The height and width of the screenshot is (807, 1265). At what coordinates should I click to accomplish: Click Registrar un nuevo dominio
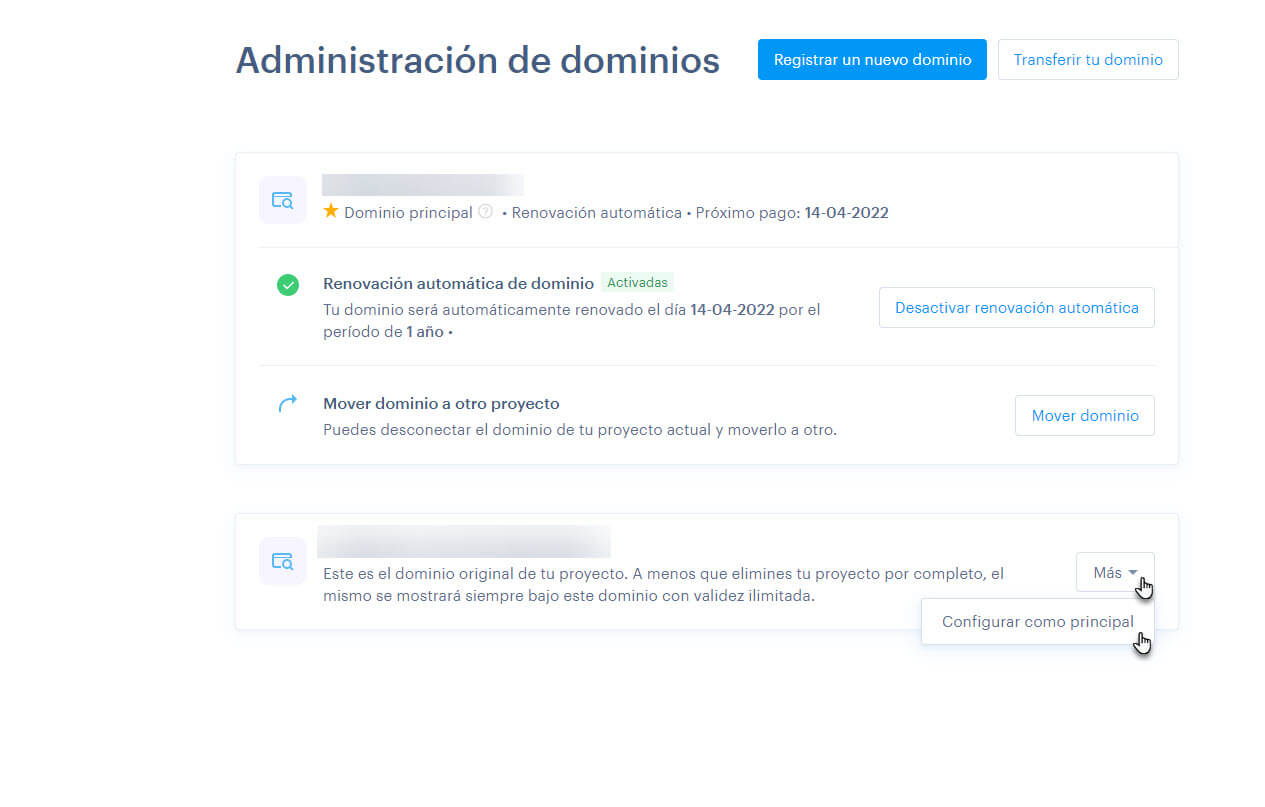click(x=871, y=59)
